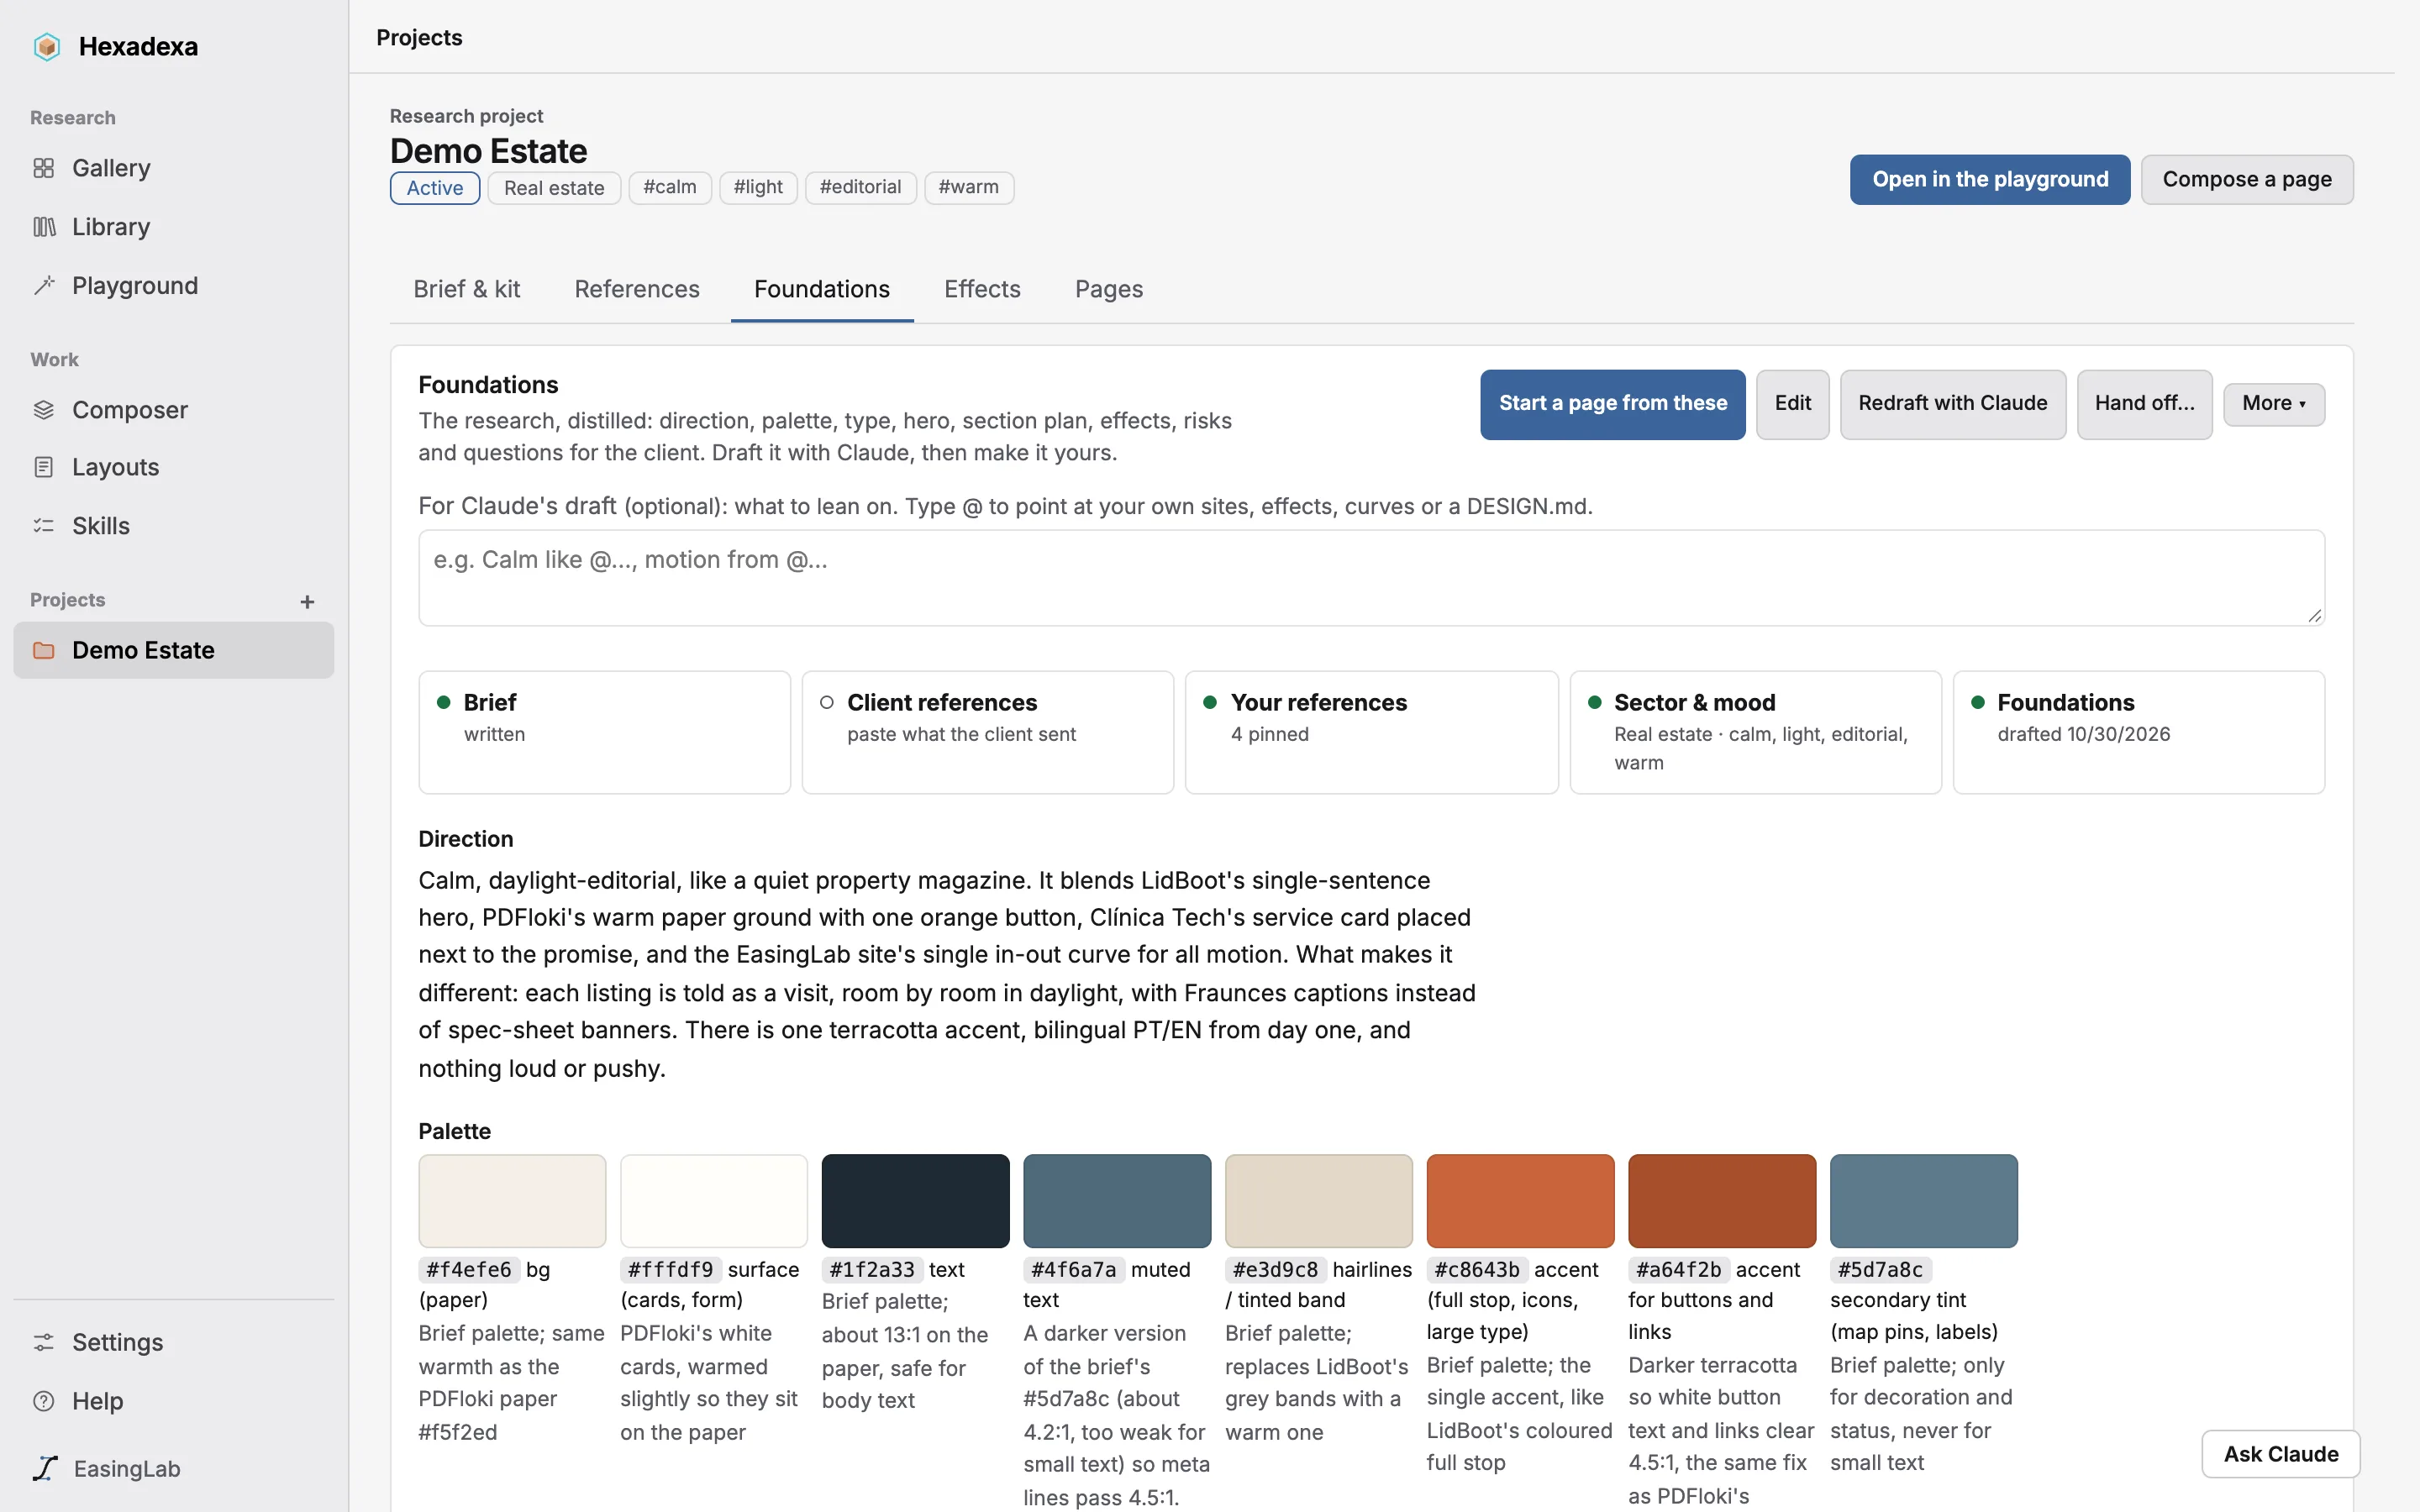Select the #5d7a8c secondary tint swatch
This screenshot has width=2420, height=1512.
click(x=1923, y=1201)
